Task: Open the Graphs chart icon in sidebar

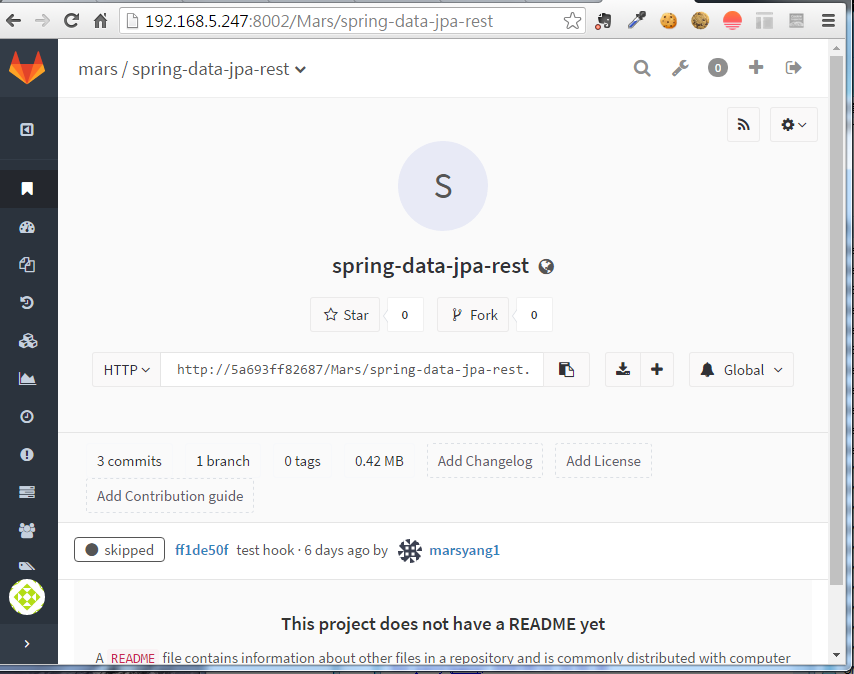Action: tap(27, 378)
